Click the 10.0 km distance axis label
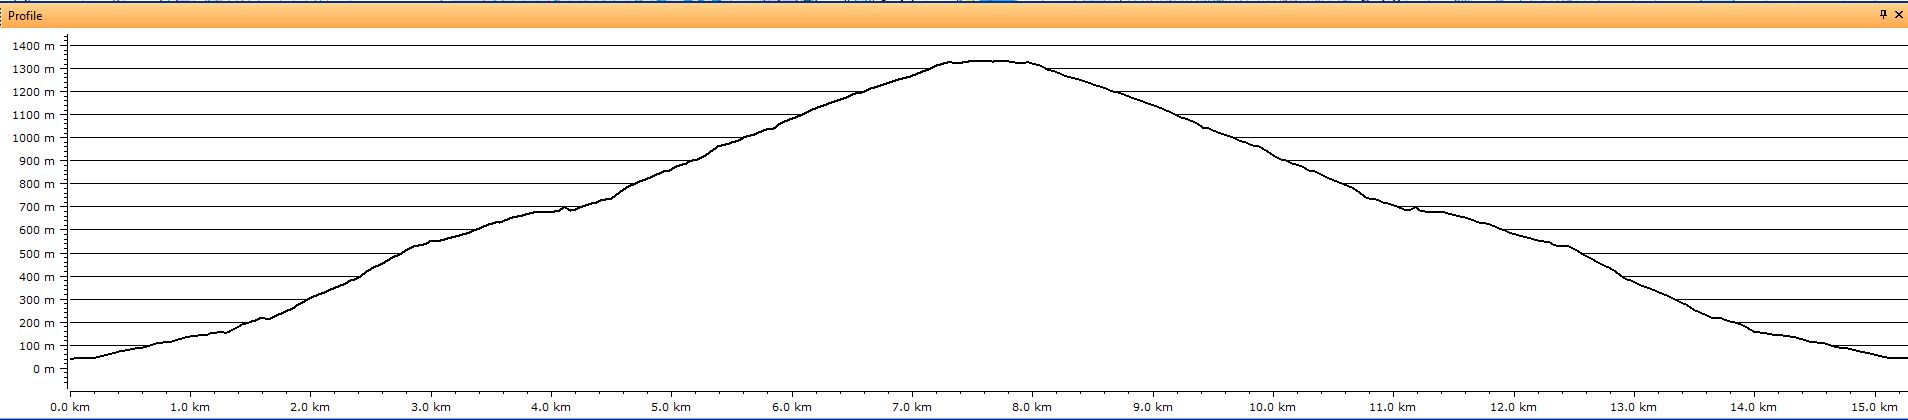Viewport: 1908px width, 420px height. point(1272,408)
